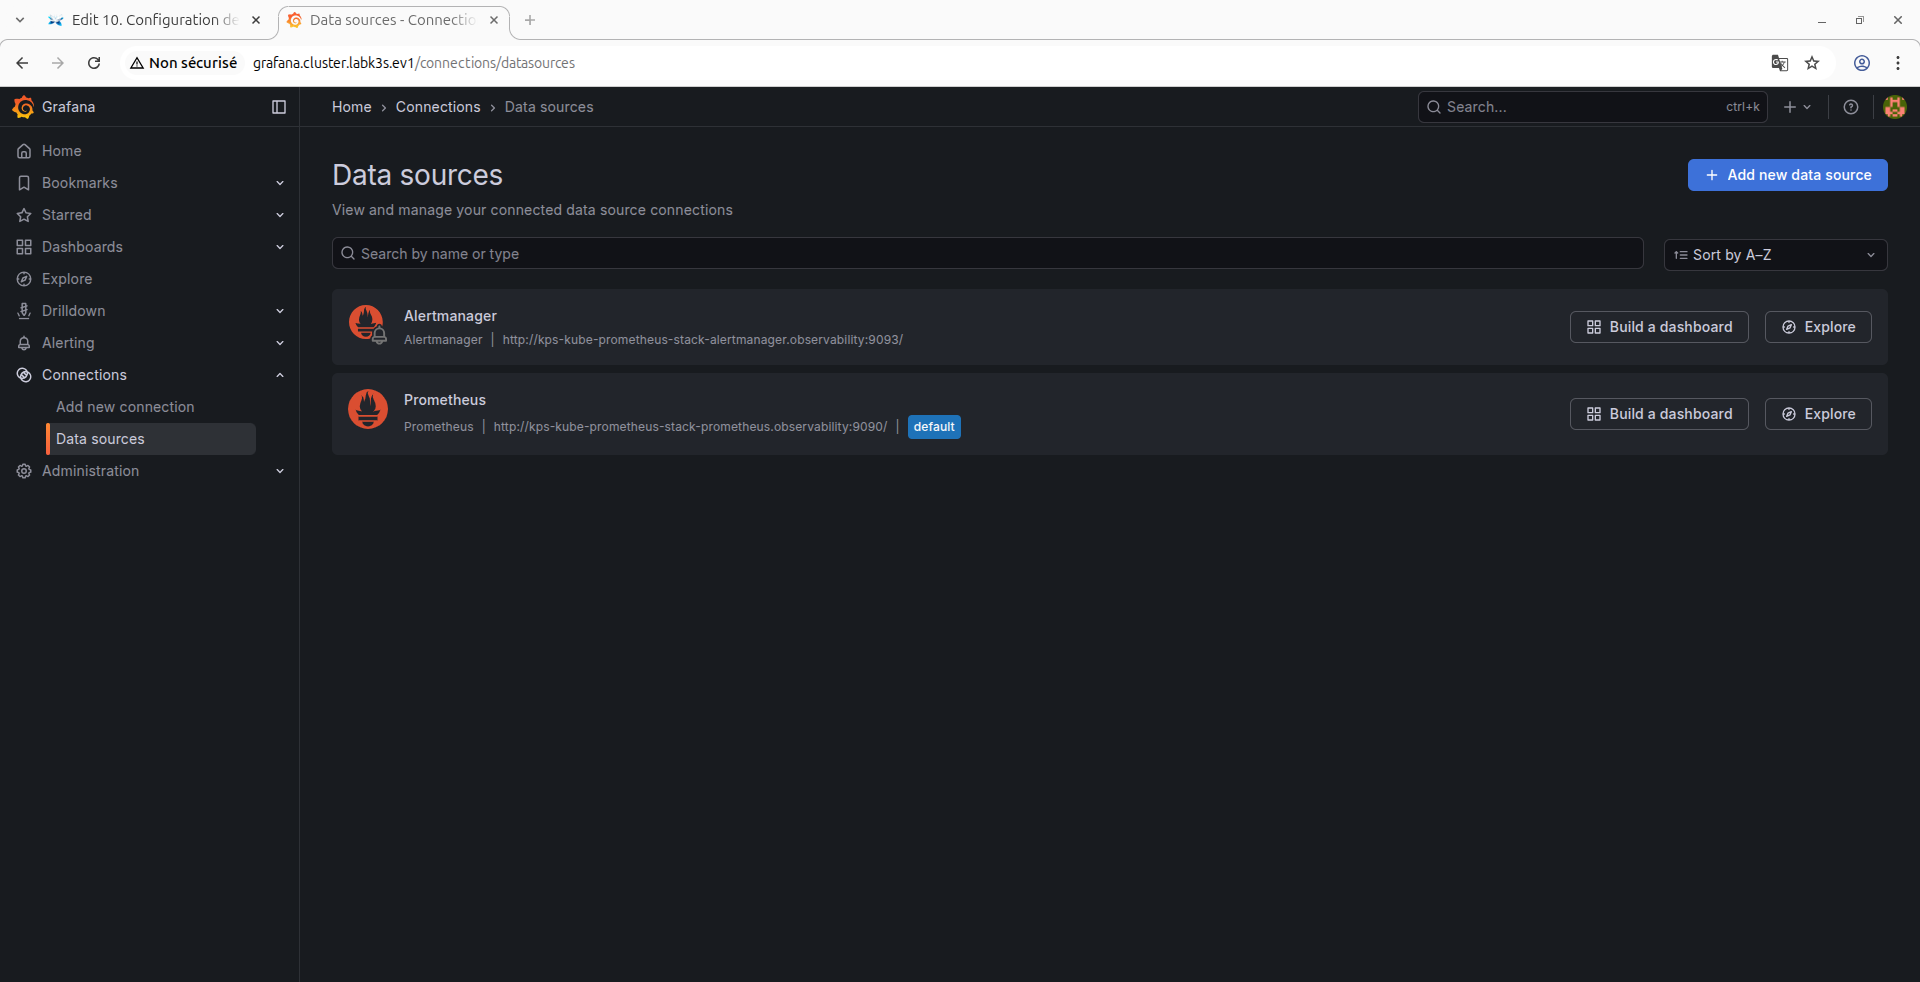Open the Sort by A–Z dropdown
The height and width of the screenshot is (982, 1920).
(x=1775, y=255)
